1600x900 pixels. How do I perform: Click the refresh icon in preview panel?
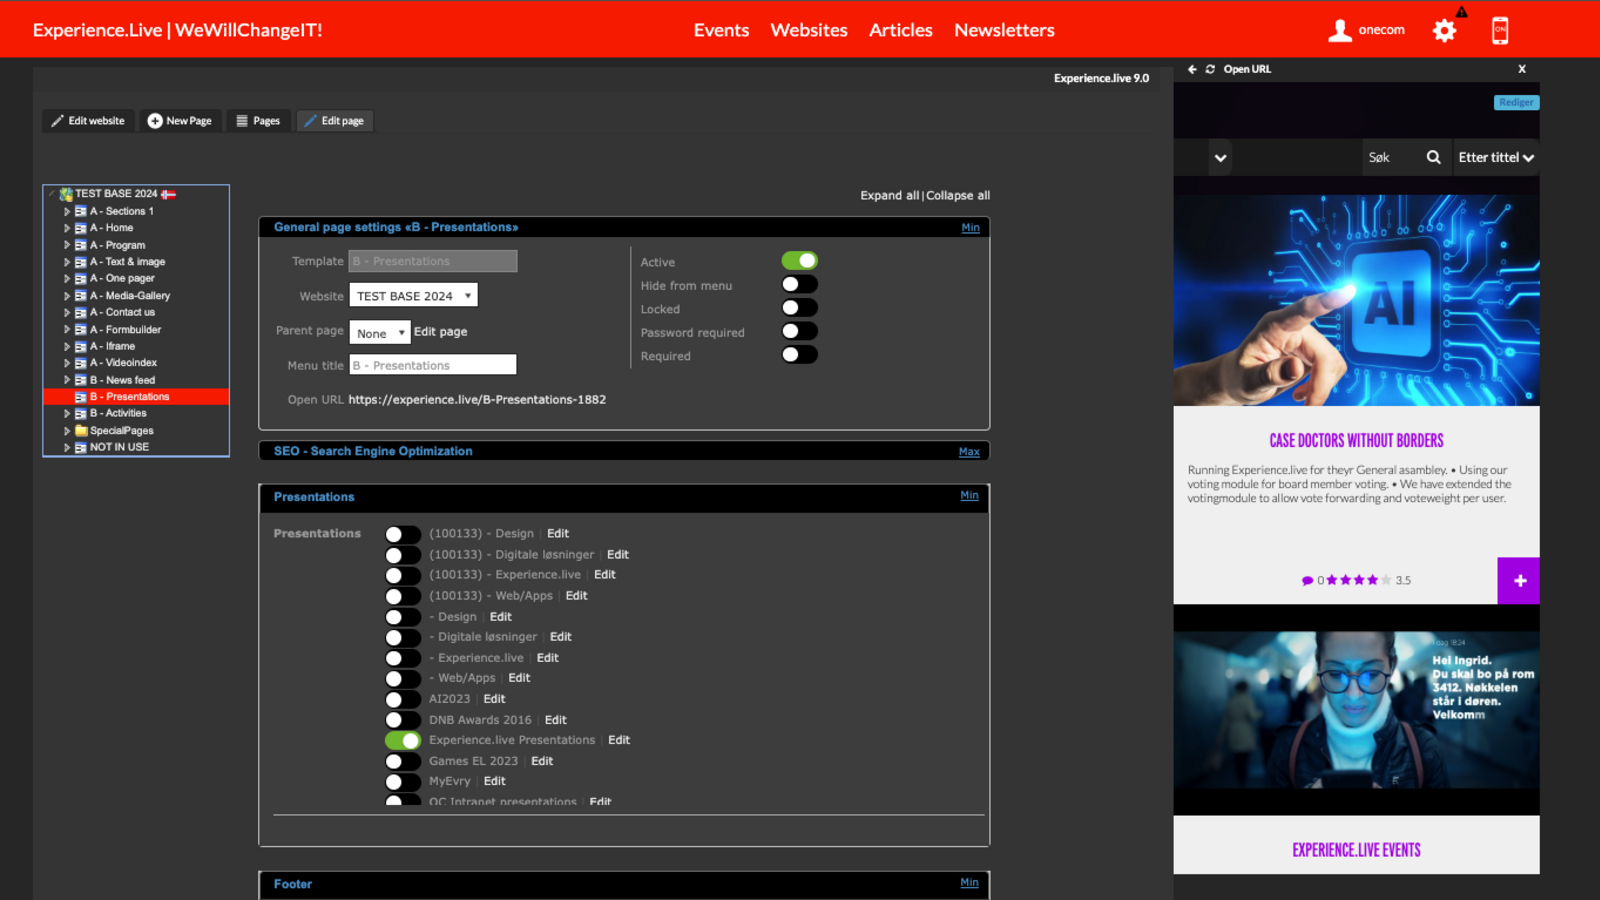point(1210,69)
